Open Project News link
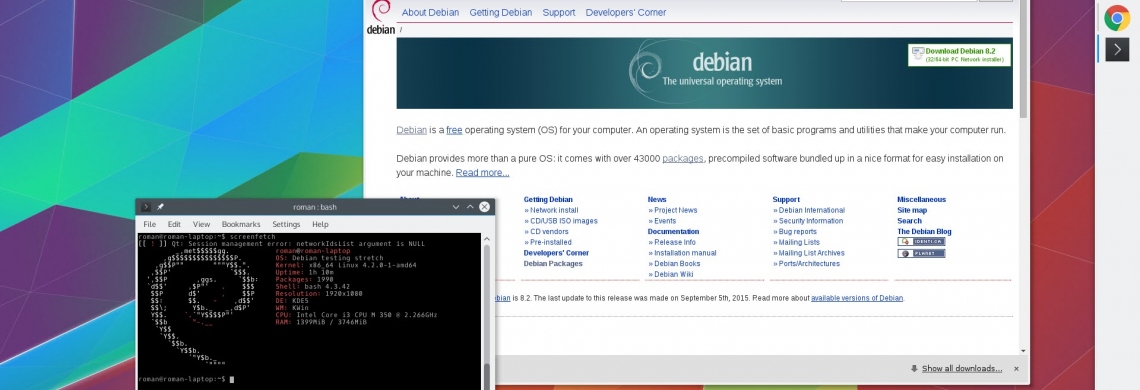Screen dimensions: 1140x390 (675, 210)
